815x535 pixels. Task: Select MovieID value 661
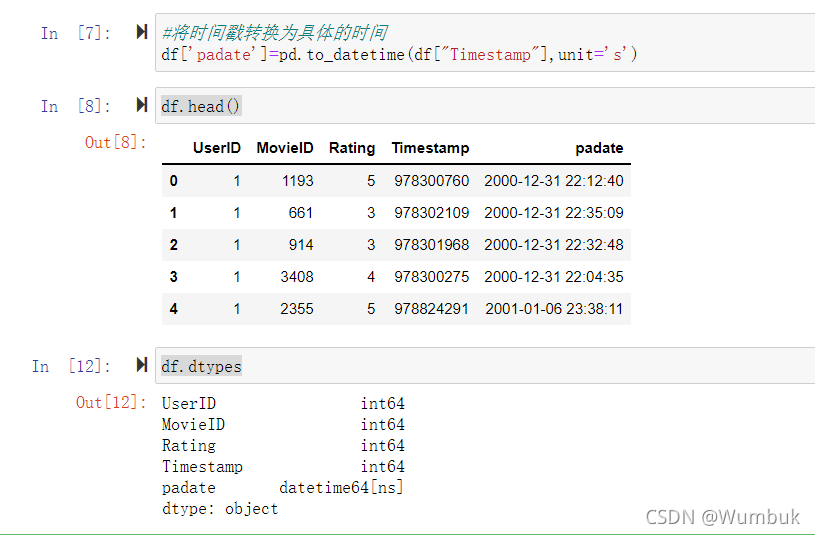click(301, 213)
